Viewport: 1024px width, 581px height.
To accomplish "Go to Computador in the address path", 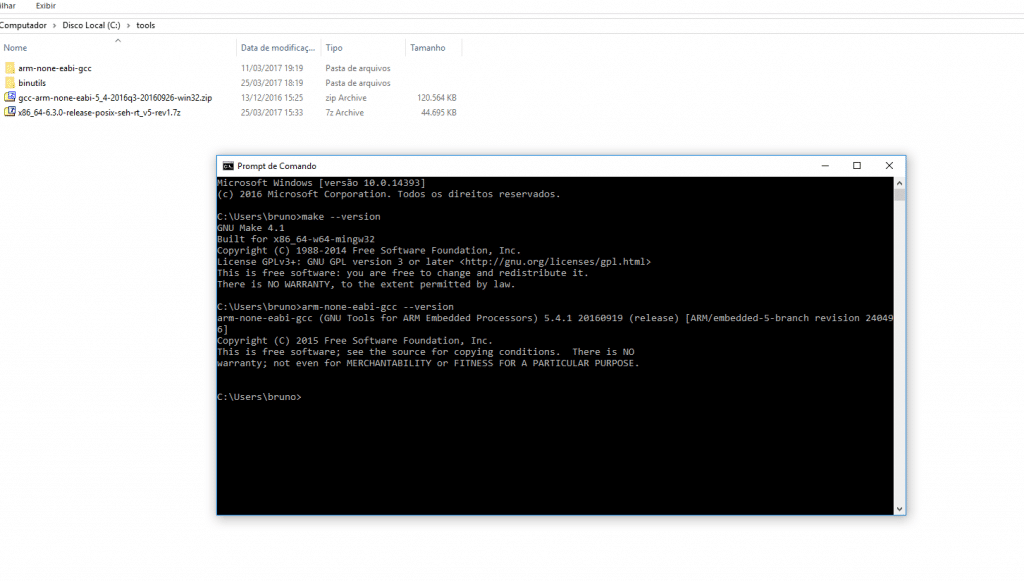I will pyautogui.click(x=24, y=25).
